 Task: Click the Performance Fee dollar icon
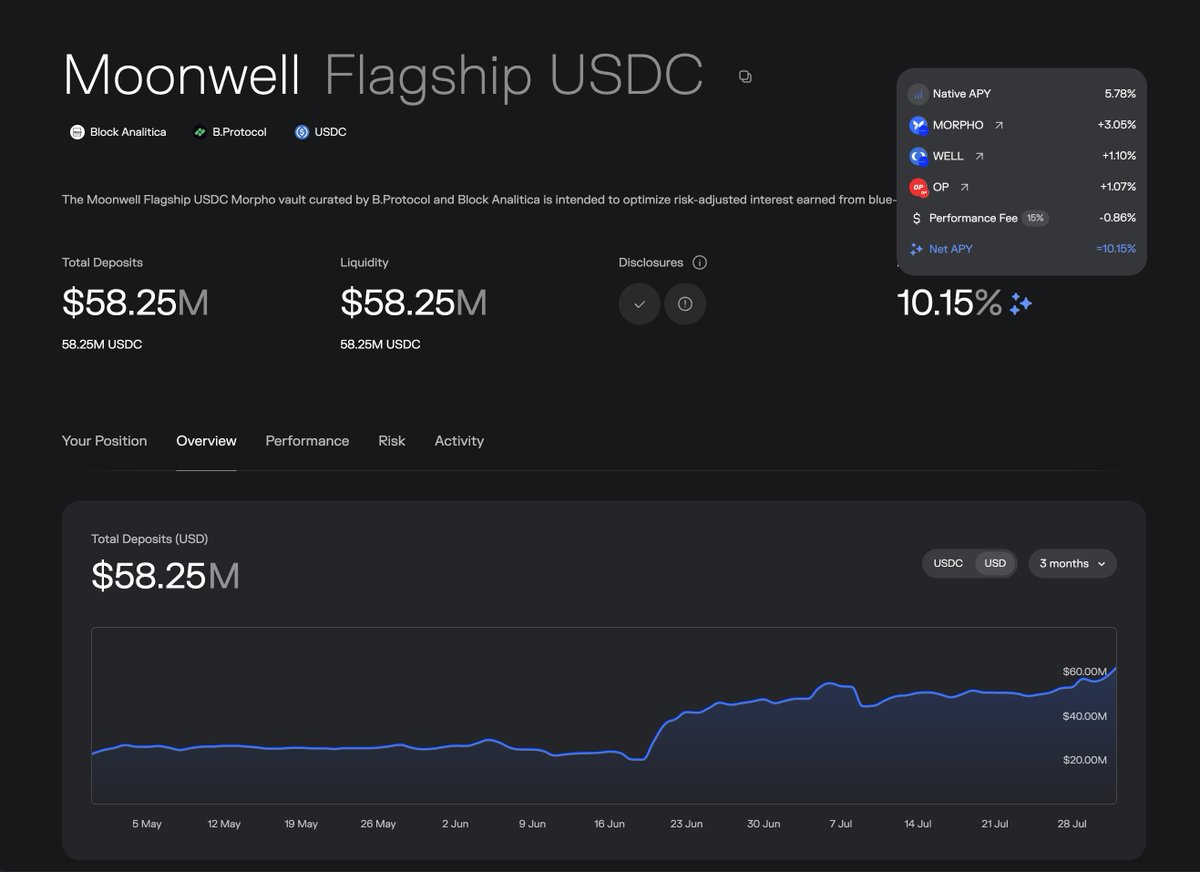click(917, 218)
